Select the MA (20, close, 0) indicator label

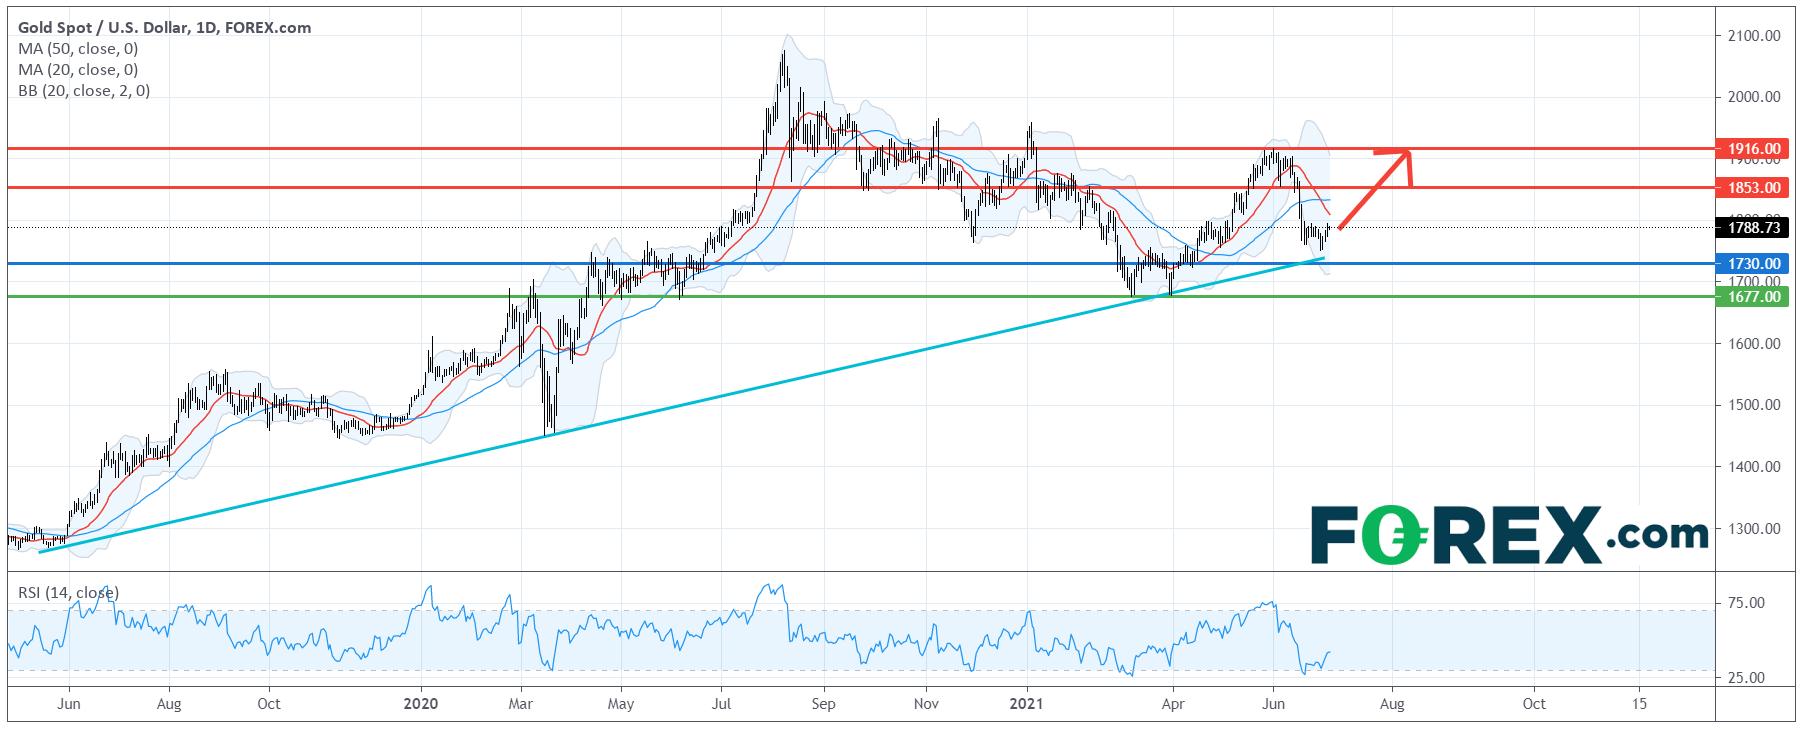coord(78,70)
